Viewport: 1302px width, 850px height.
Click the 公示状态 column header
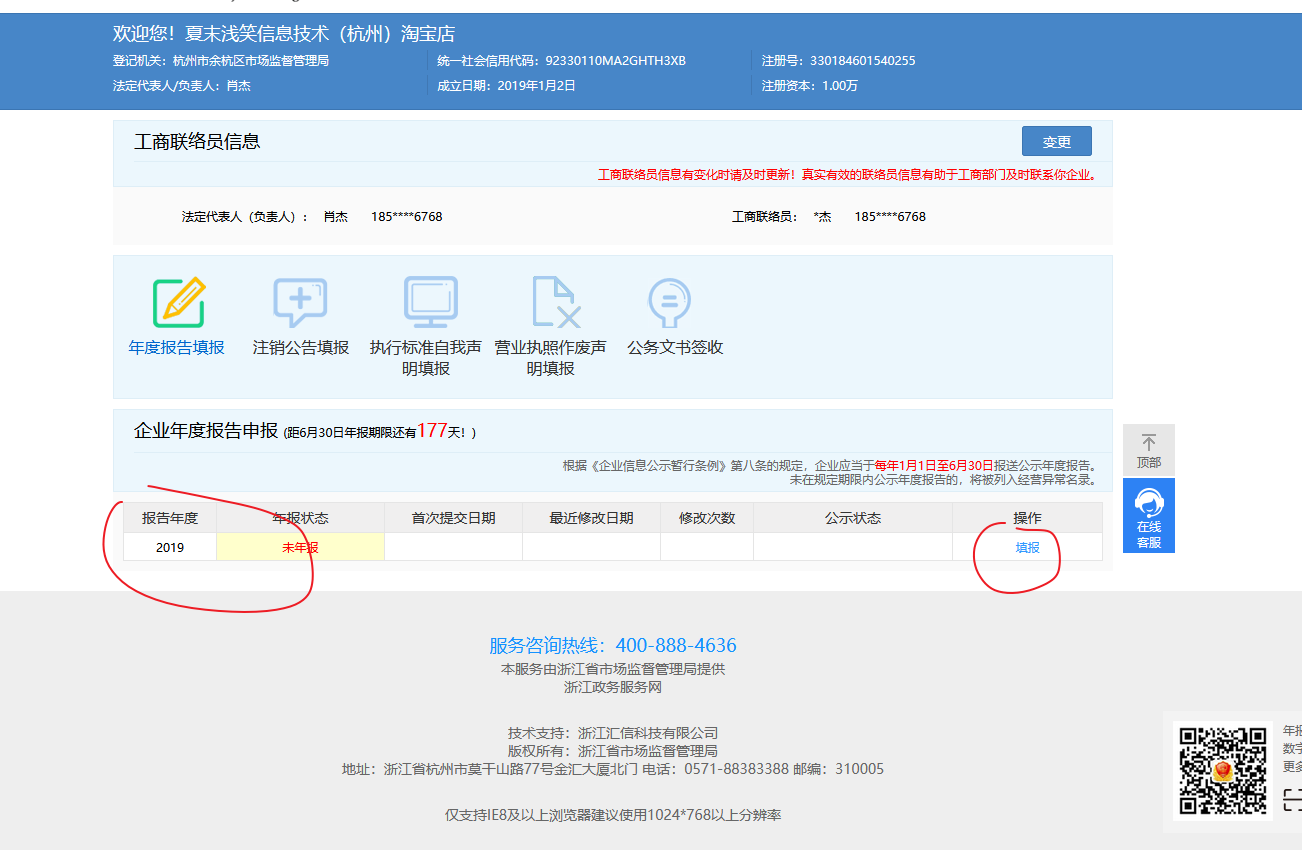tap(853, 518)
